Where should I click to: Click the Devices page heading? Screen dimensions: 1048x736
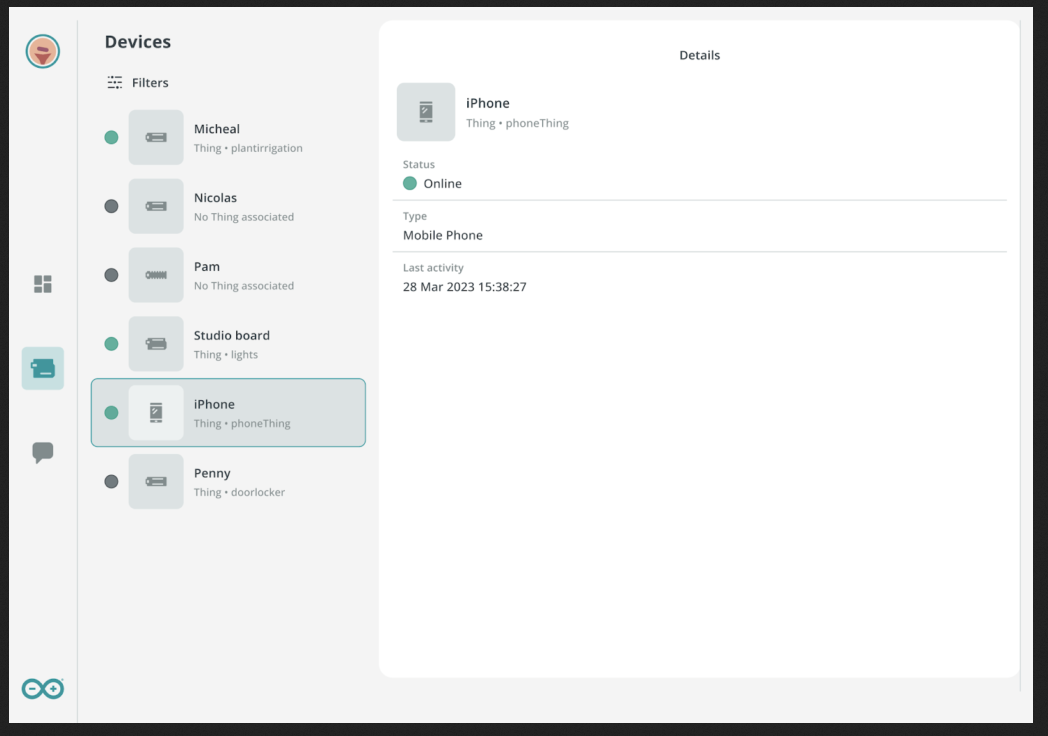(138, 41)
